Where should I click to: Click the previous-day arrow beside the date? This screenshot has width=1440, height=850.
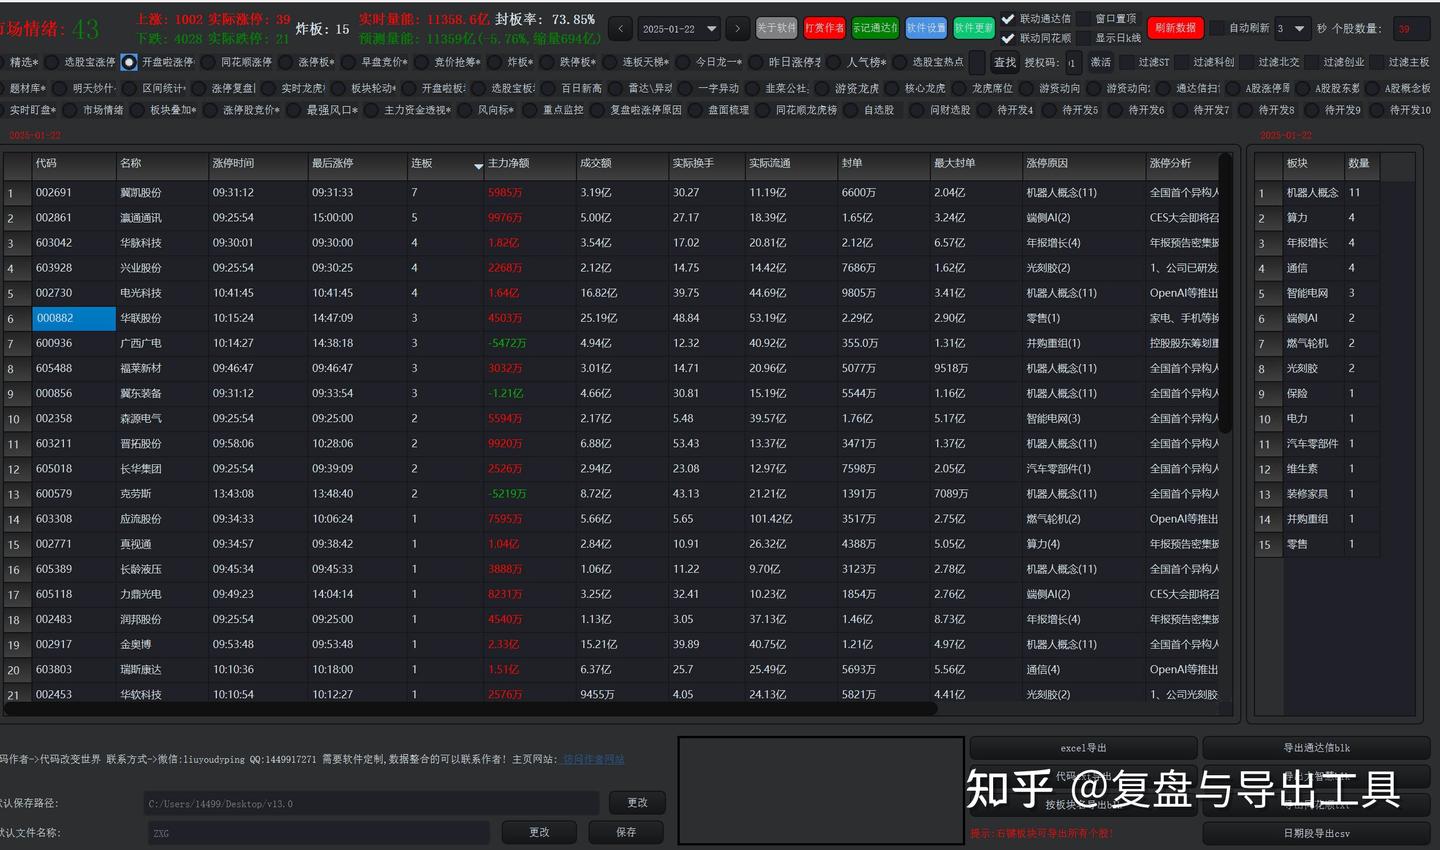[x=620, y=29]
